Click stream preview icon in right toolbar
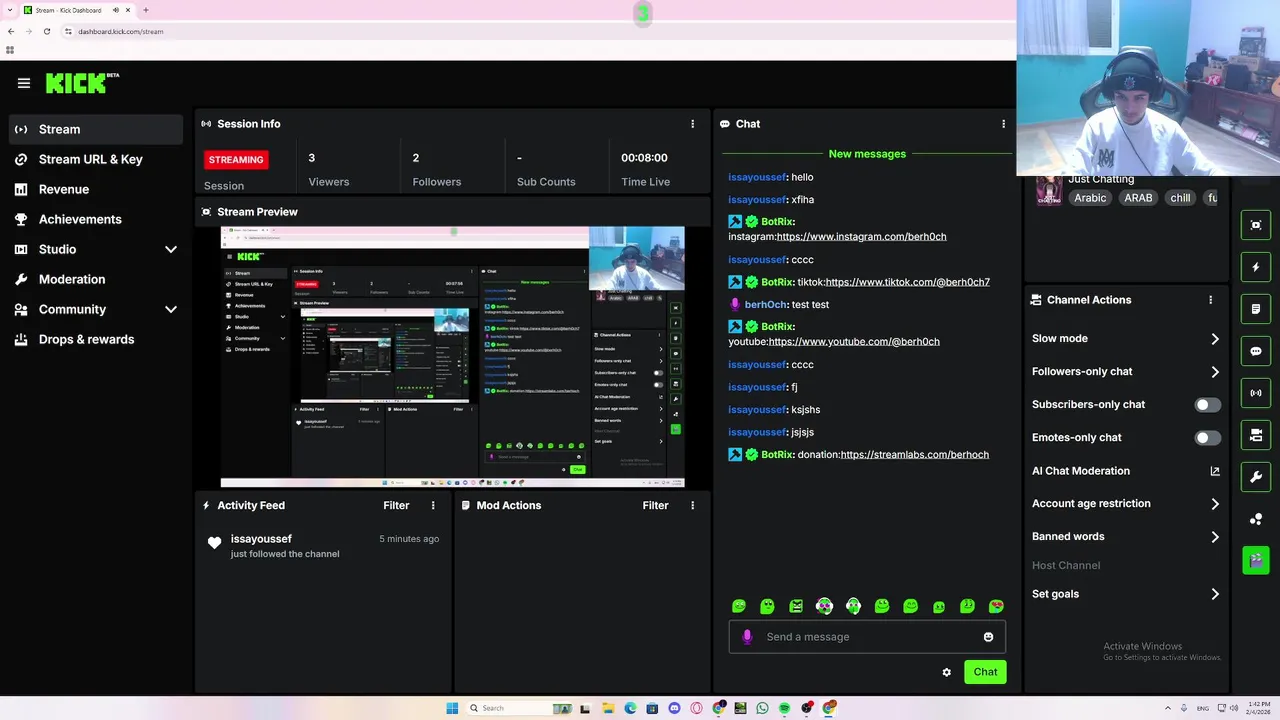 click(x=1256, y=225)
